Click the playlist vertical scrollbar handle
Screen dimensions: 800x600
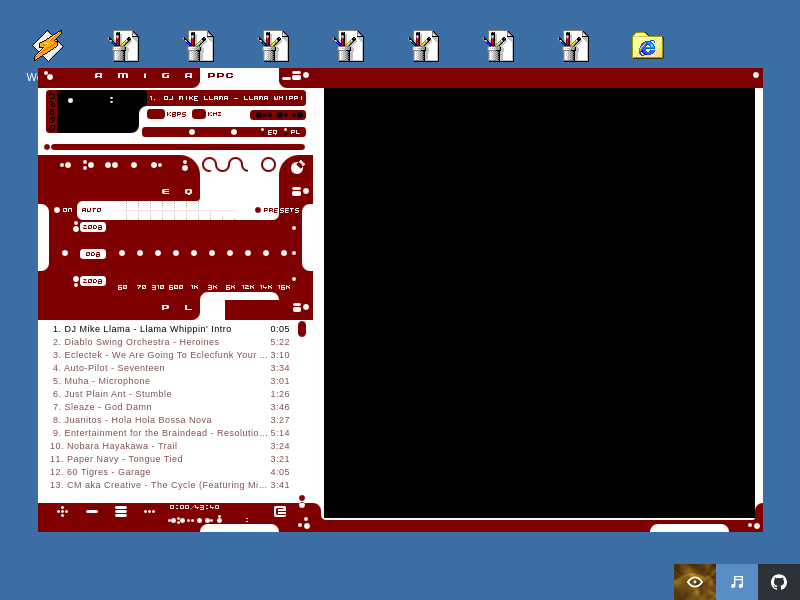(x=302, y=329)
